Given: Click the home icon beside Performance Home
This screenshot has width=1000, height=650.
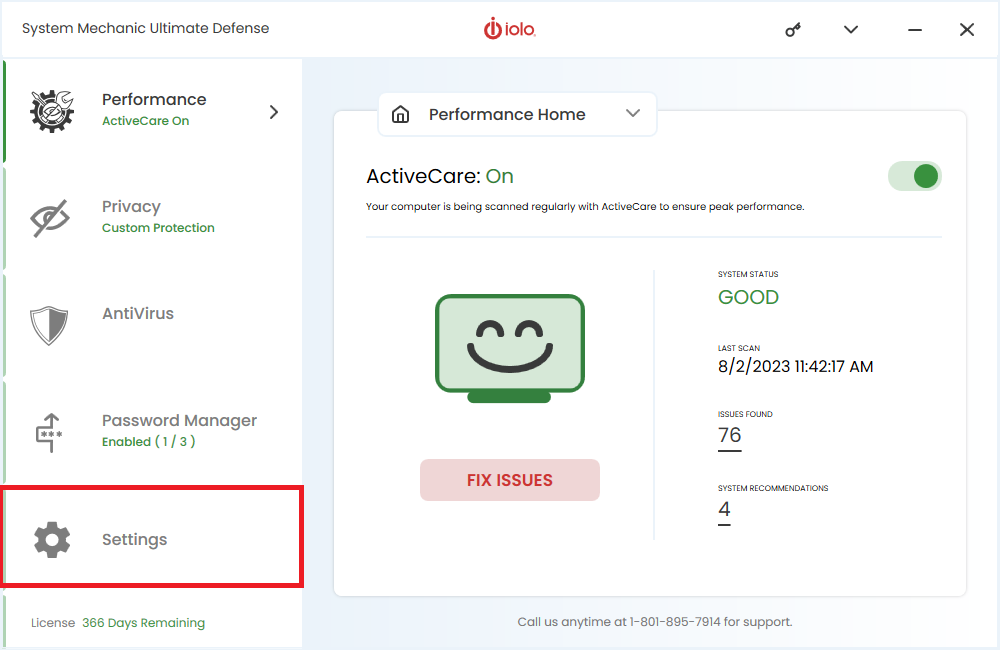Looking at the screenshot, I should click(x=401, y=114).
